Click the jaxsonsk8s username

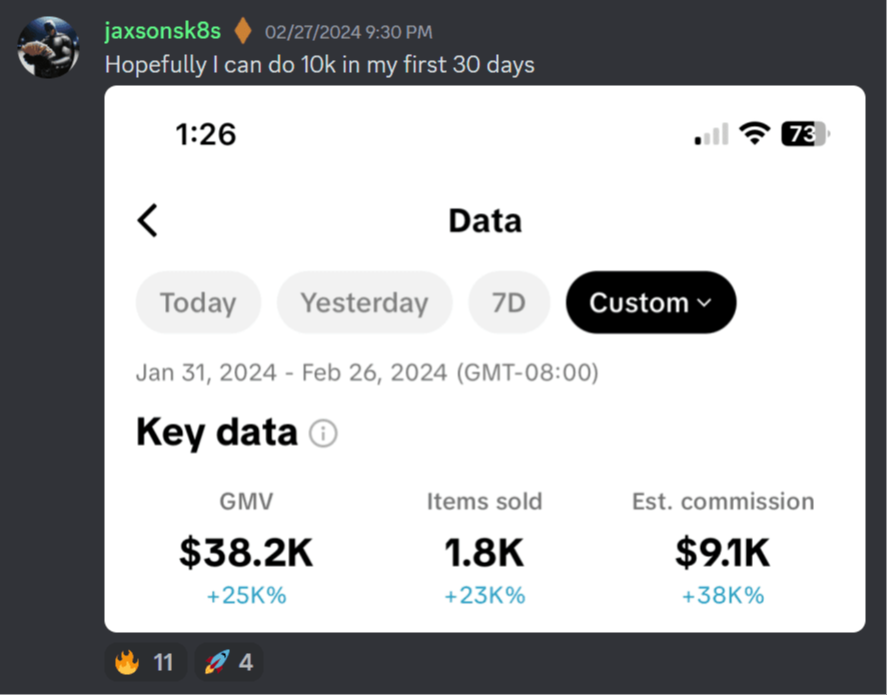pyautogui.click(x=162, y=31)
